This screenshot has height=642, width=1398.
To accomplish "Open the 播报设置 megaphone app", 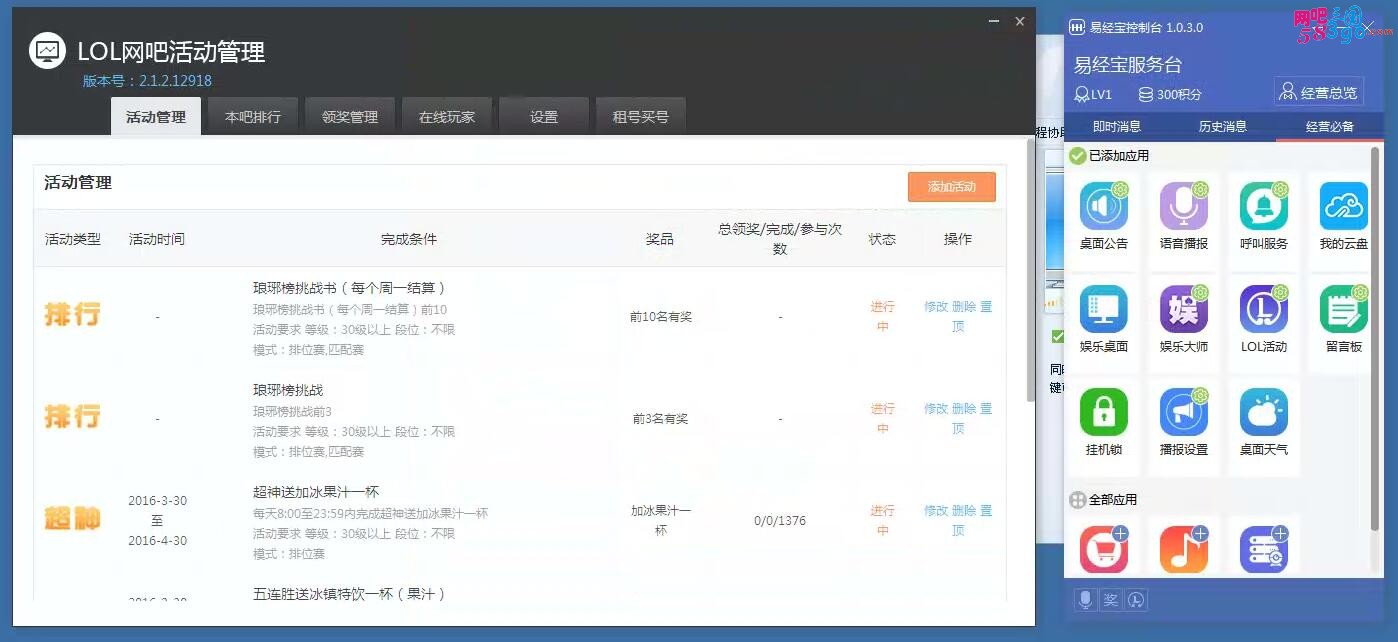I will pos(1184,413).
